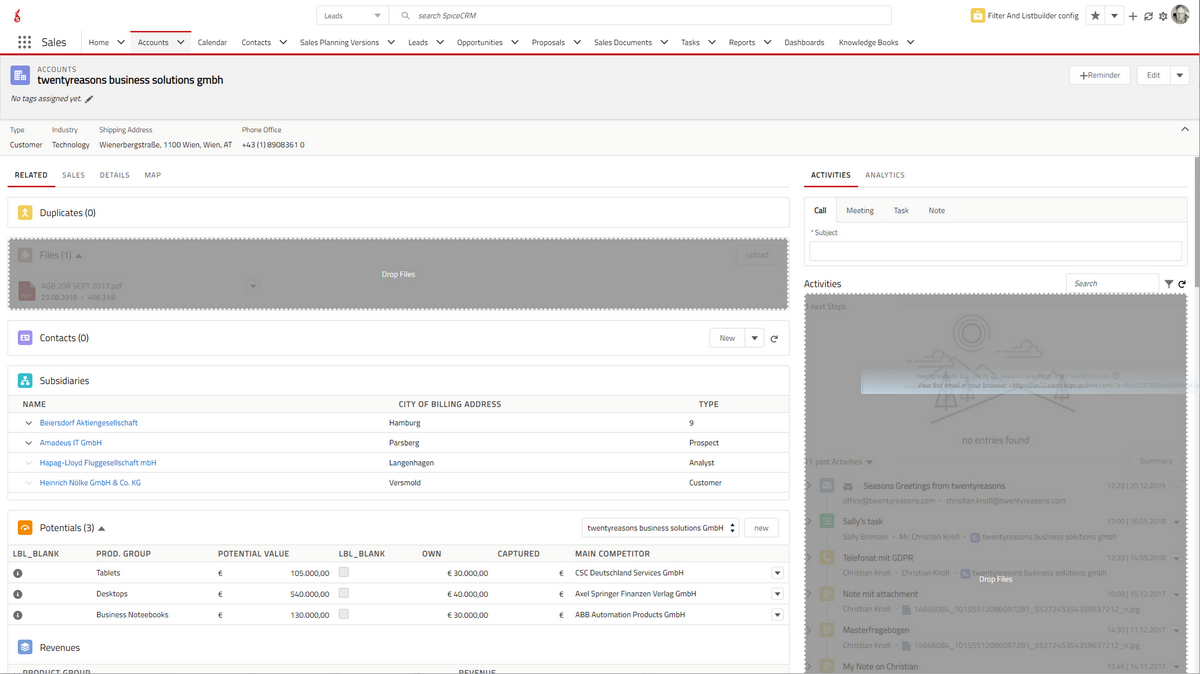Click new in the Potentials panel

pos(761,528)
